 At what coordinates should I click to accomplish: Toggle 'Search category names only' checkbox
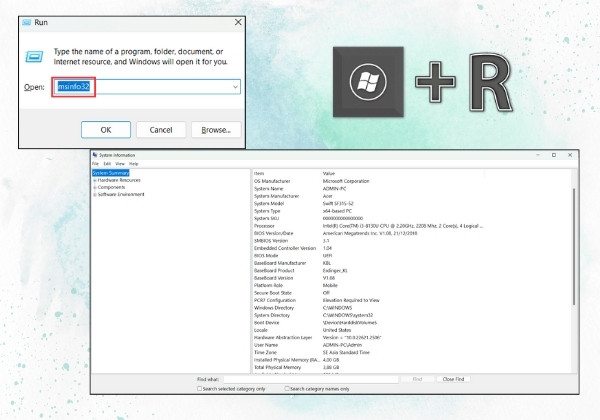coord(287,389)
